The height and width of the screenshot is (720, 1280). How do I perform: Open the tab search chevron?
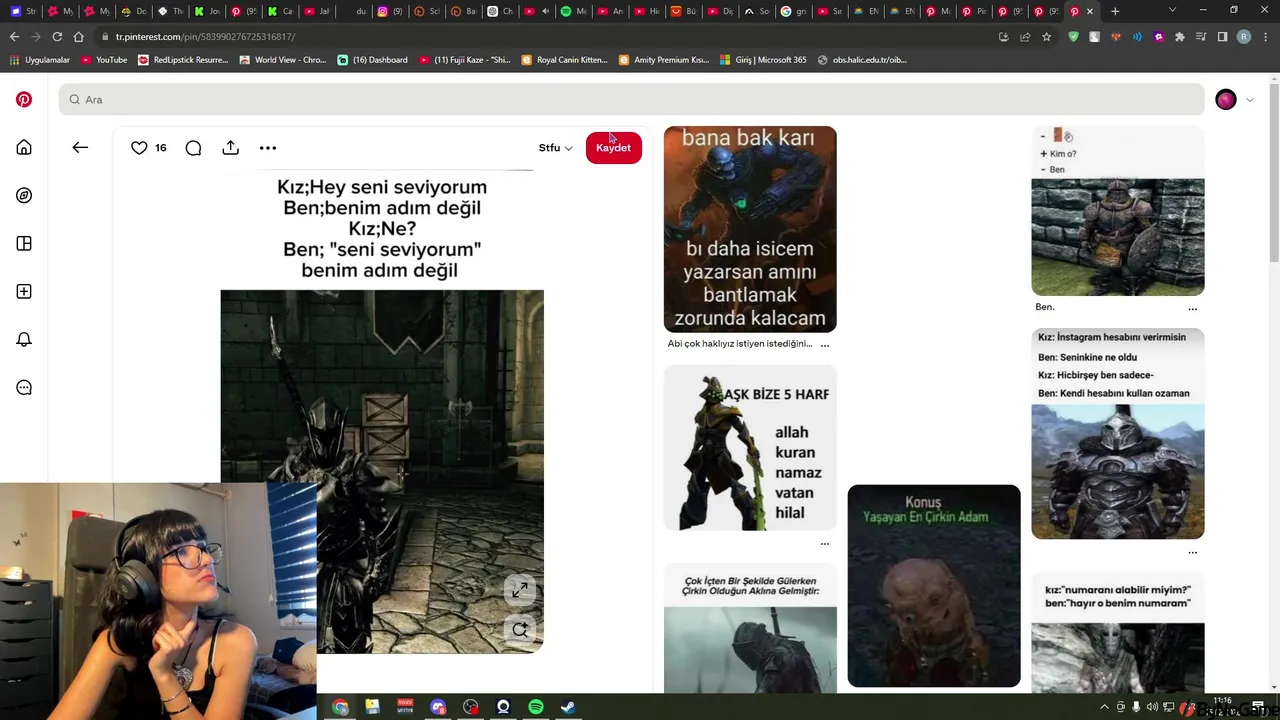click(x=1172, y=11)
